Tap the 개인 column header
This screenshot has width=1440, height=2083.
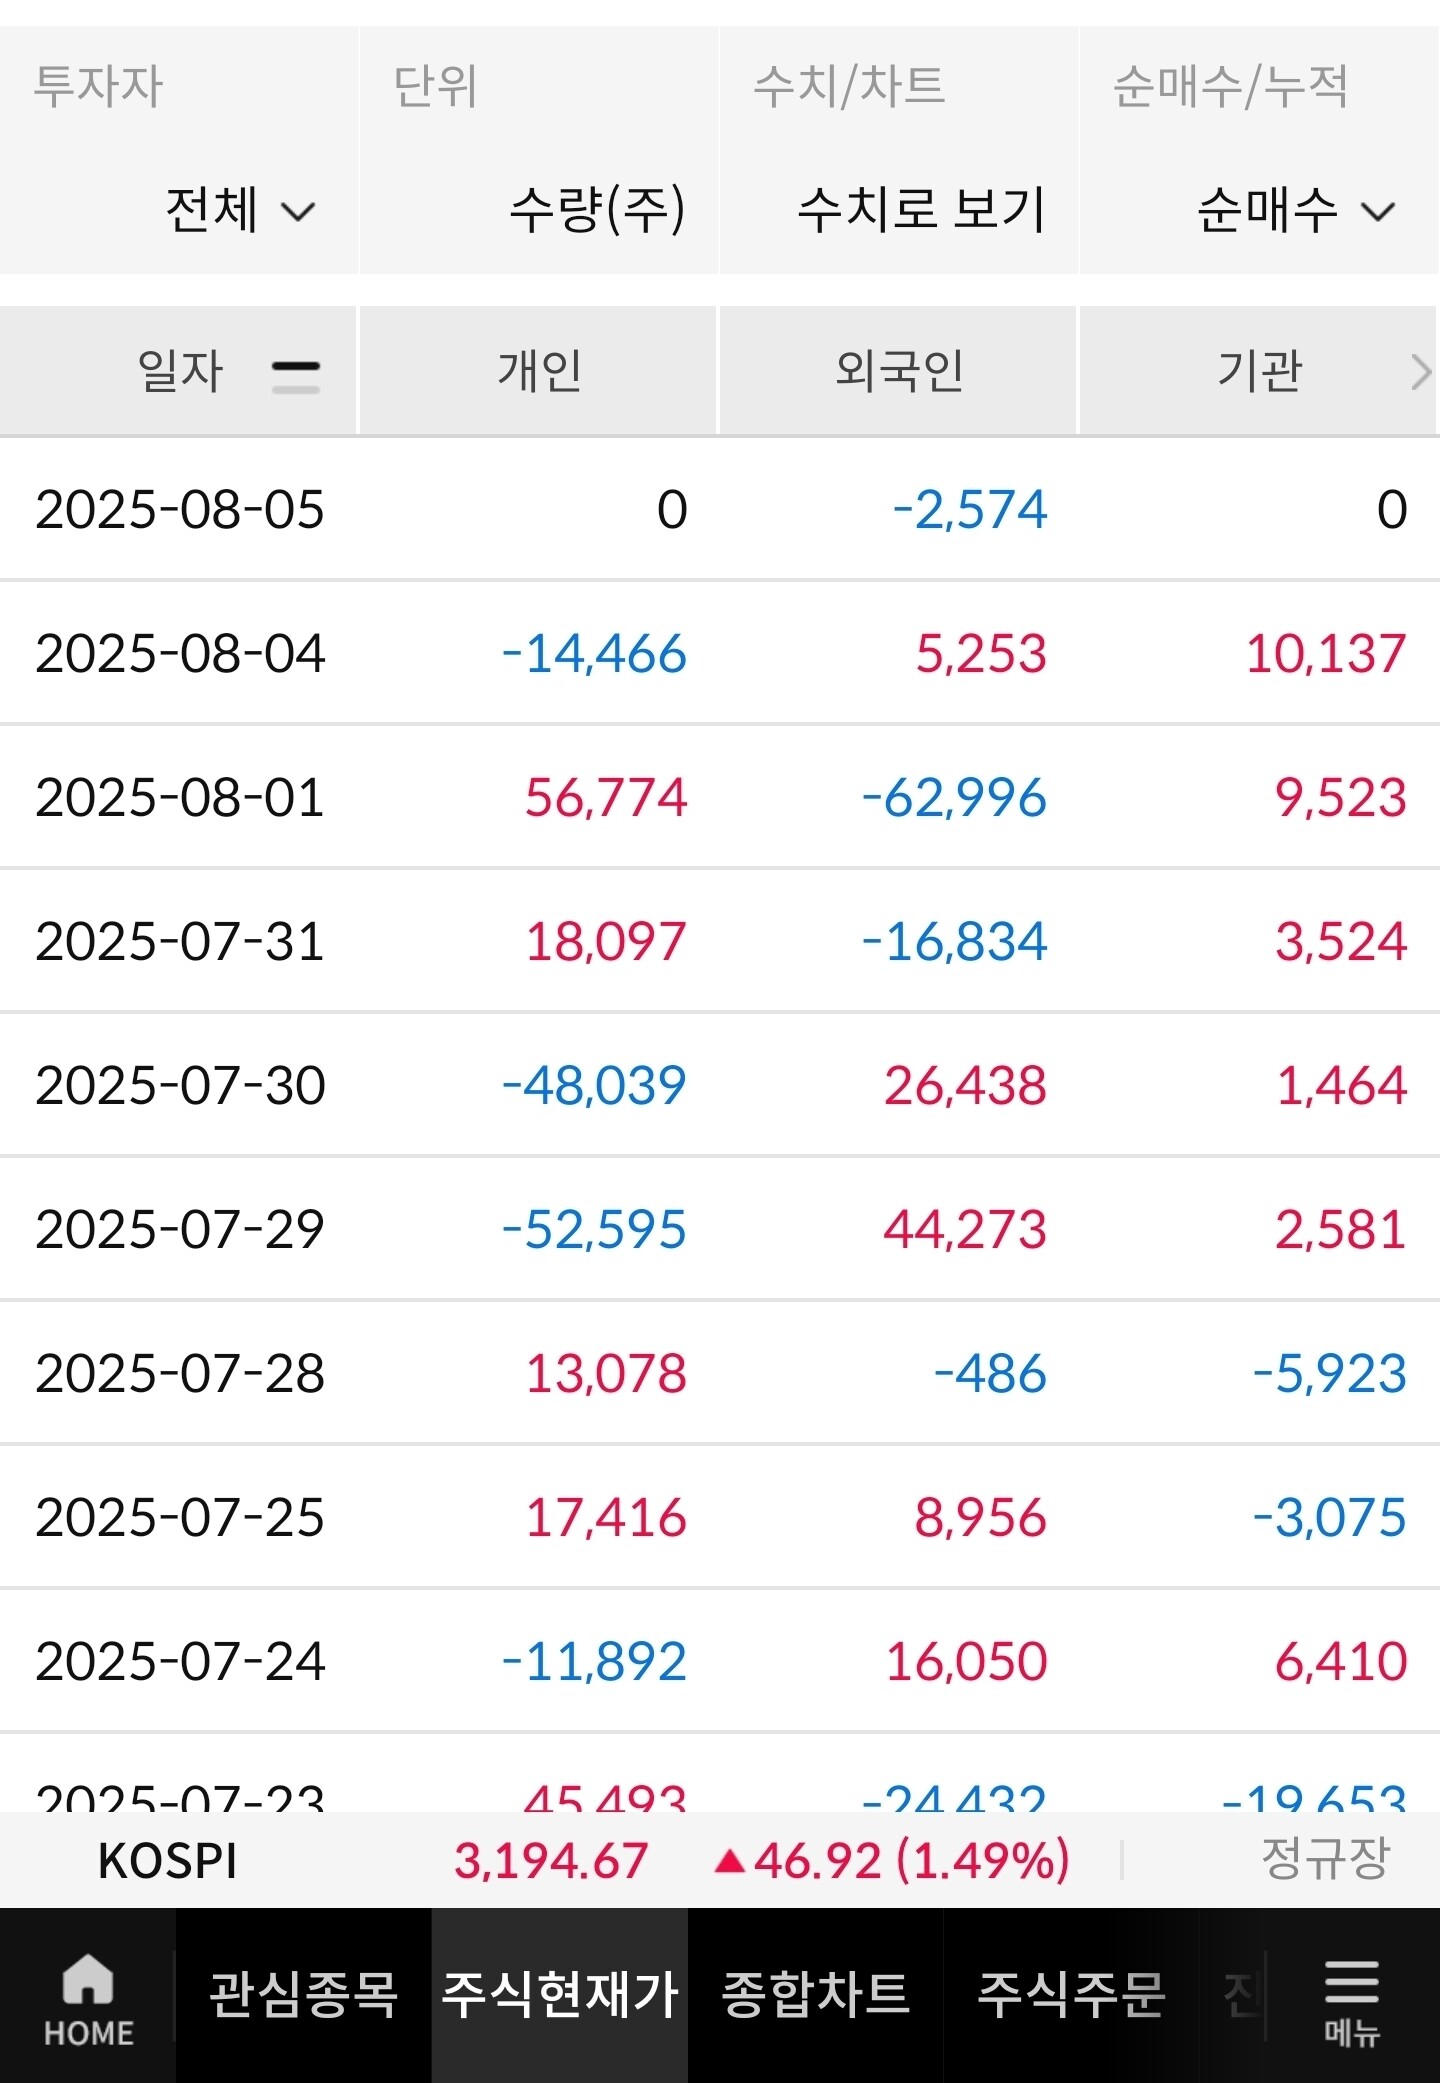(538, 371)
